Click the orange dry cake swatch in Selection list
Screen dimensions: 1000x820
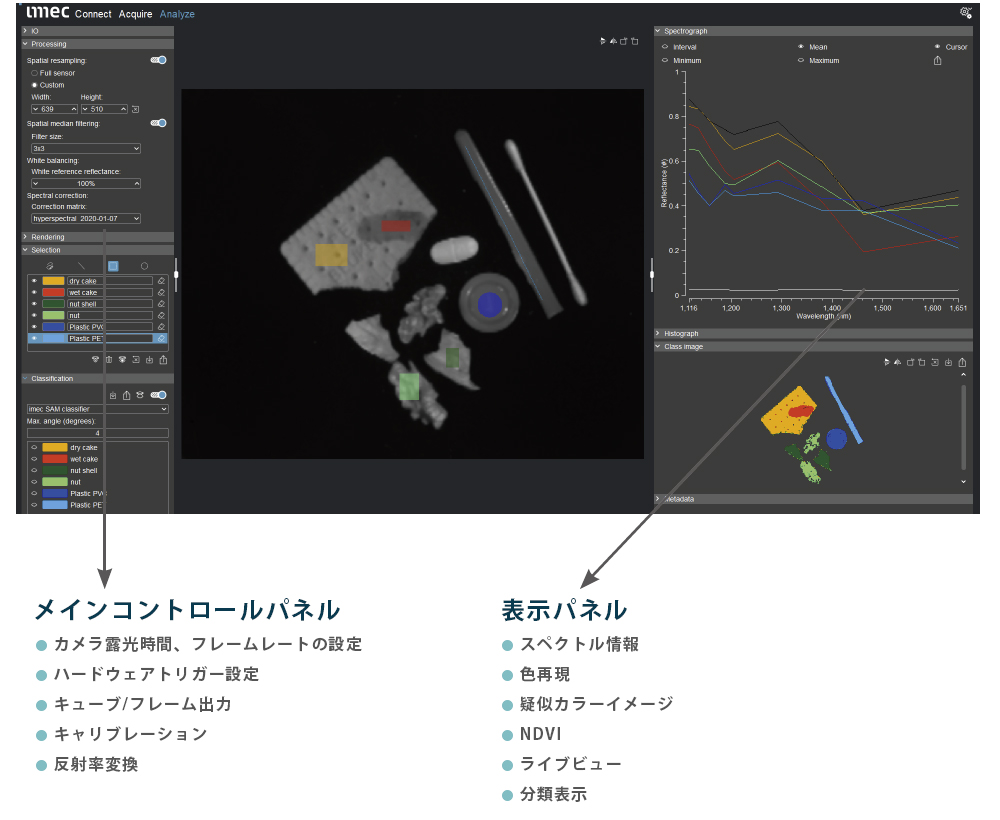click(53, 281)
